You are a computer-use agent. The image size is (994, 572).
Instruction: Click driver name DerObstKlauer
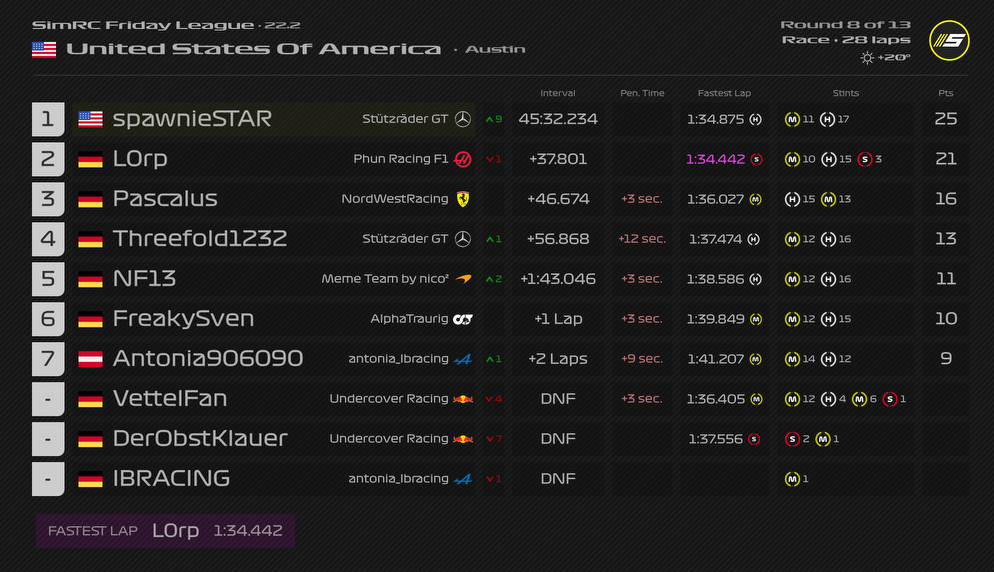point(200,439)
